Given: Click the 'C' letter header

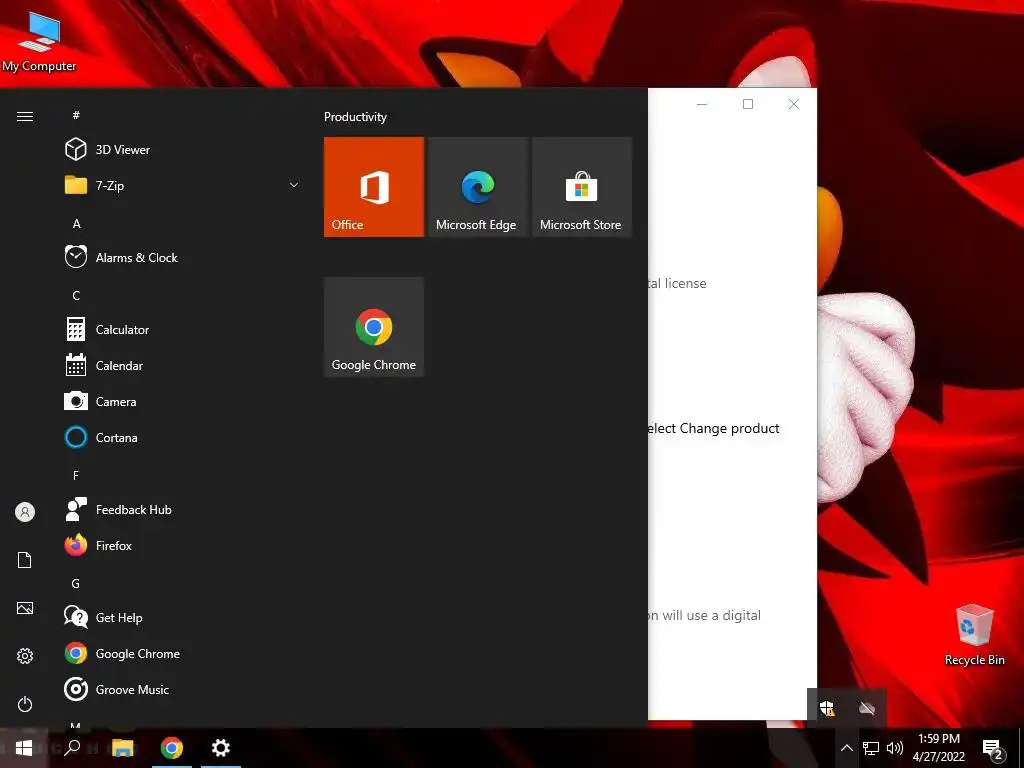Looking at the screenshot, I should coord(76,296).
